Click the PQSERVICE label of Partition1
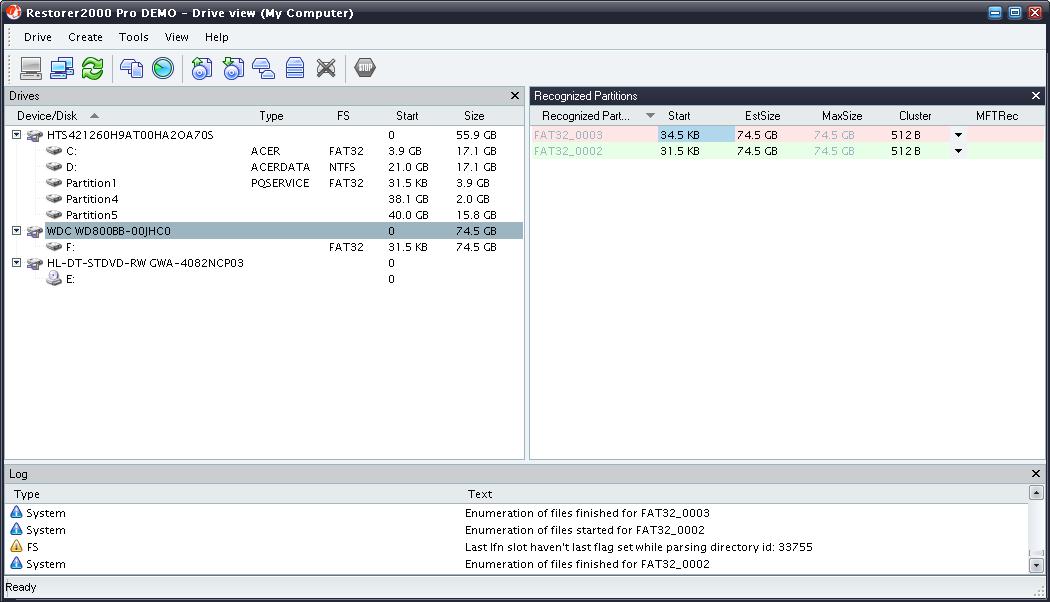 click(280, 183)
